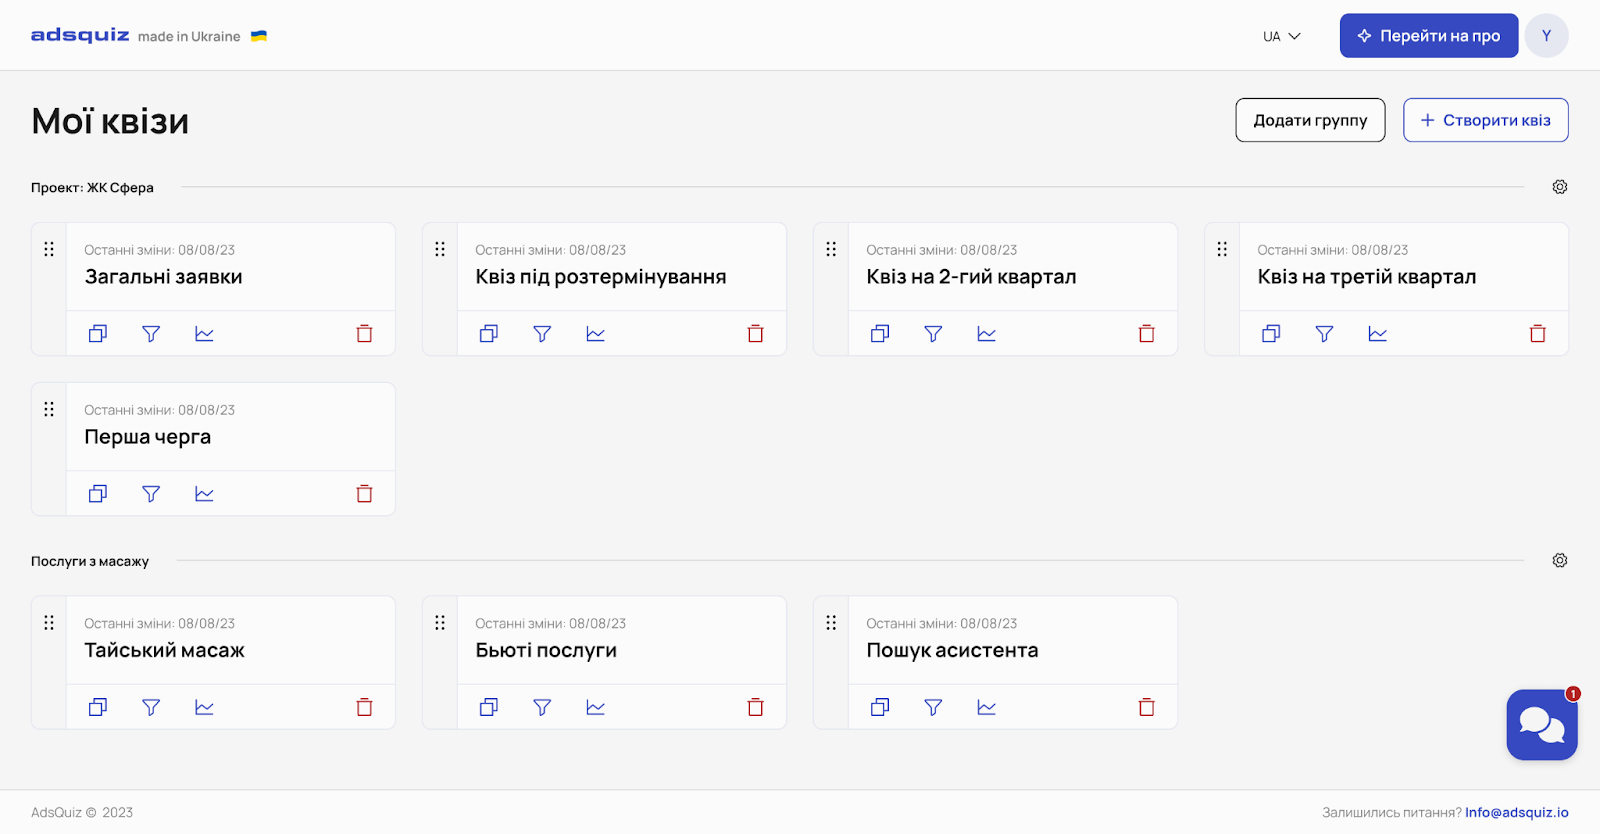
Task: Delete the "Квіз на третій квартал" quiz
Action: (1538, 334)
